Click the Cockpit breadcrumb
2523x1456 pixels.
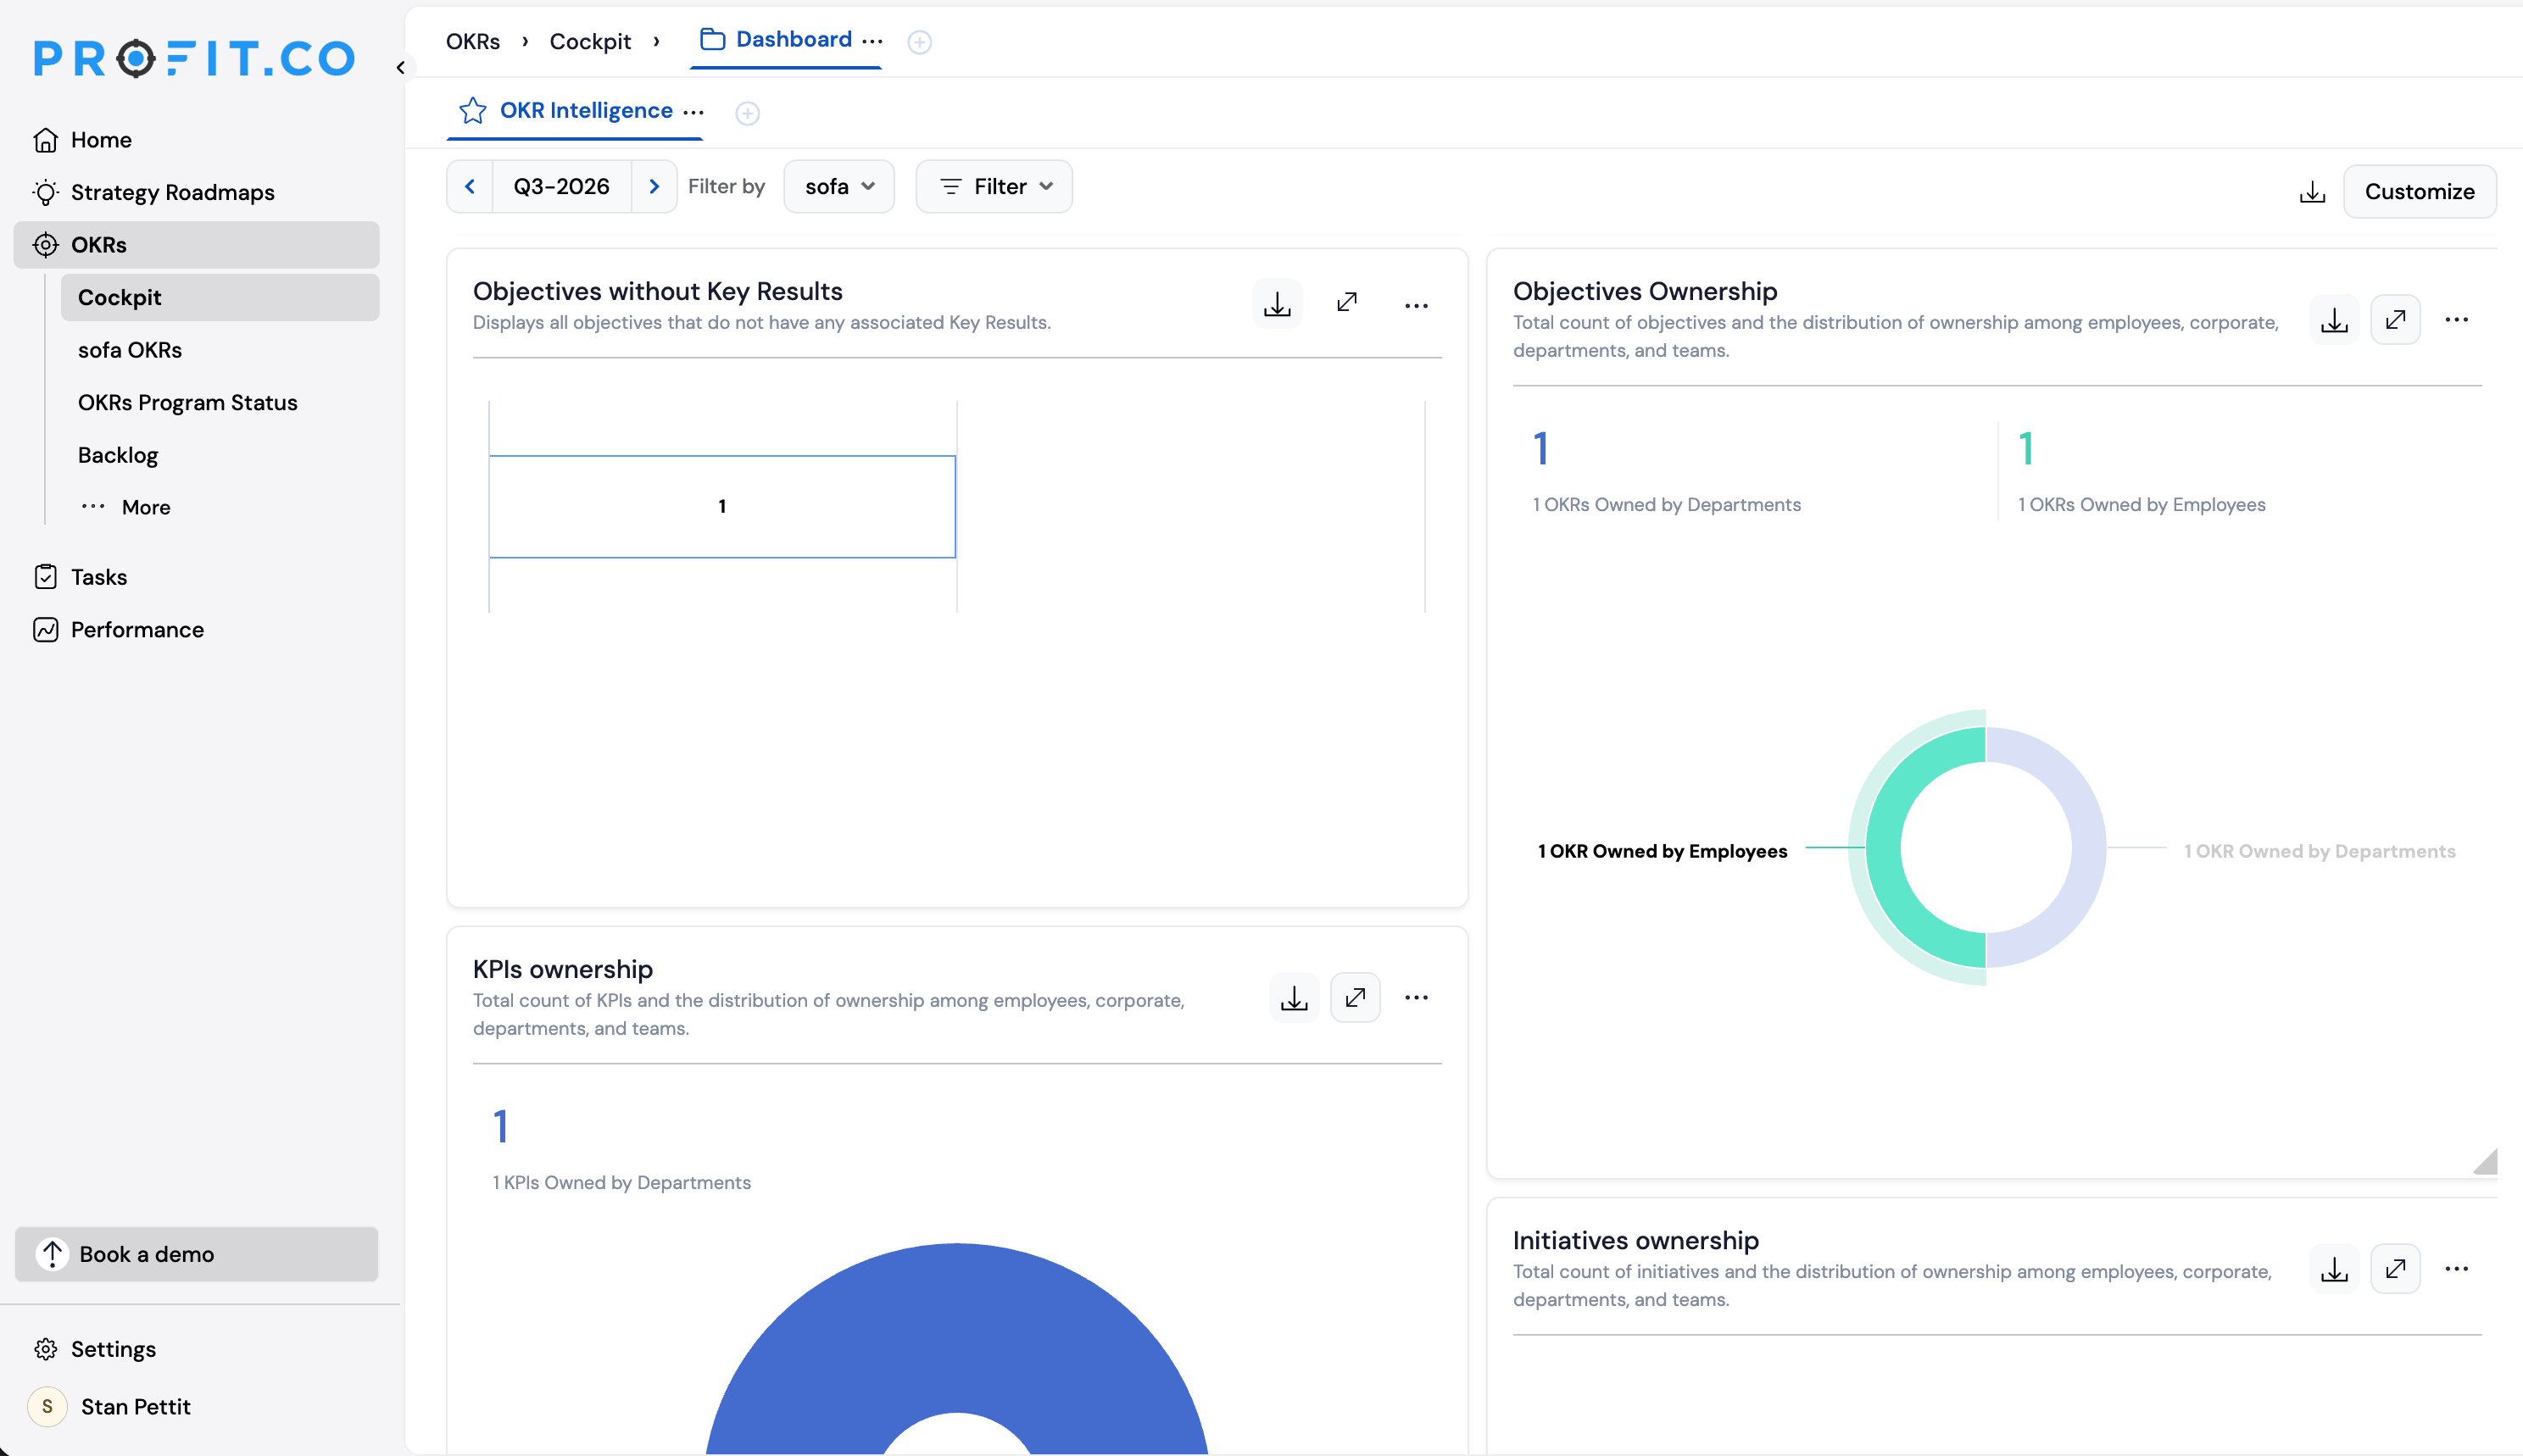click(590, 41)
